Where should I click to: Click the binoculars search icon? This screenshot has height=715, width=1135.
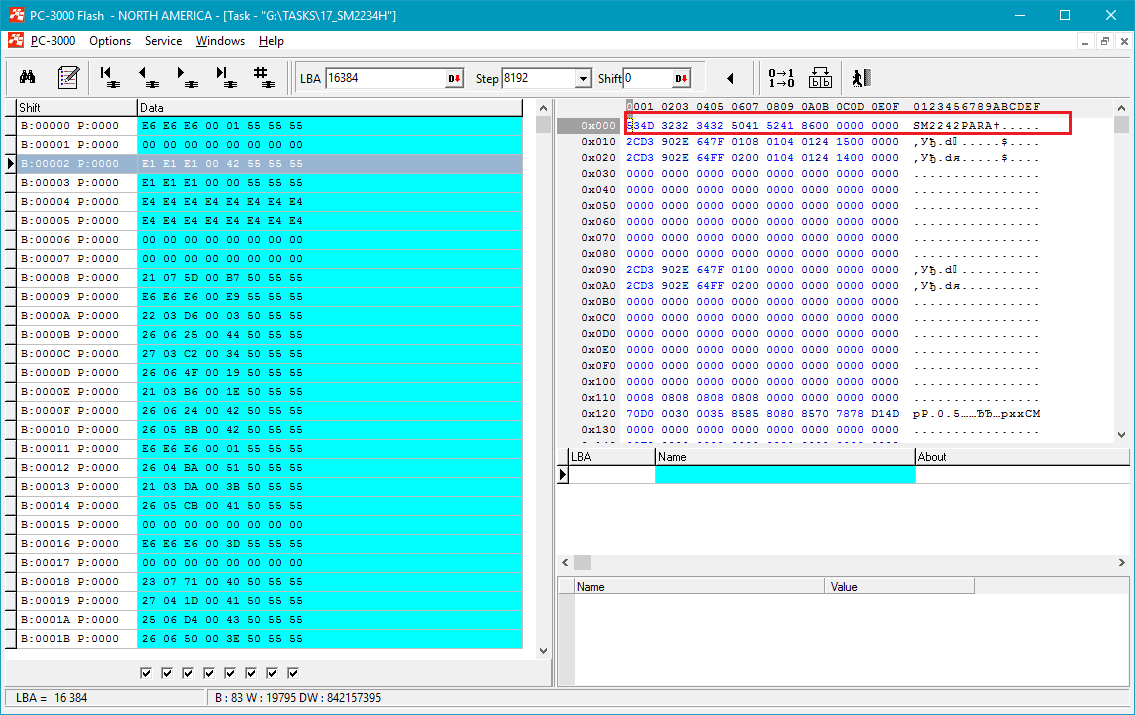click(28, 77)
